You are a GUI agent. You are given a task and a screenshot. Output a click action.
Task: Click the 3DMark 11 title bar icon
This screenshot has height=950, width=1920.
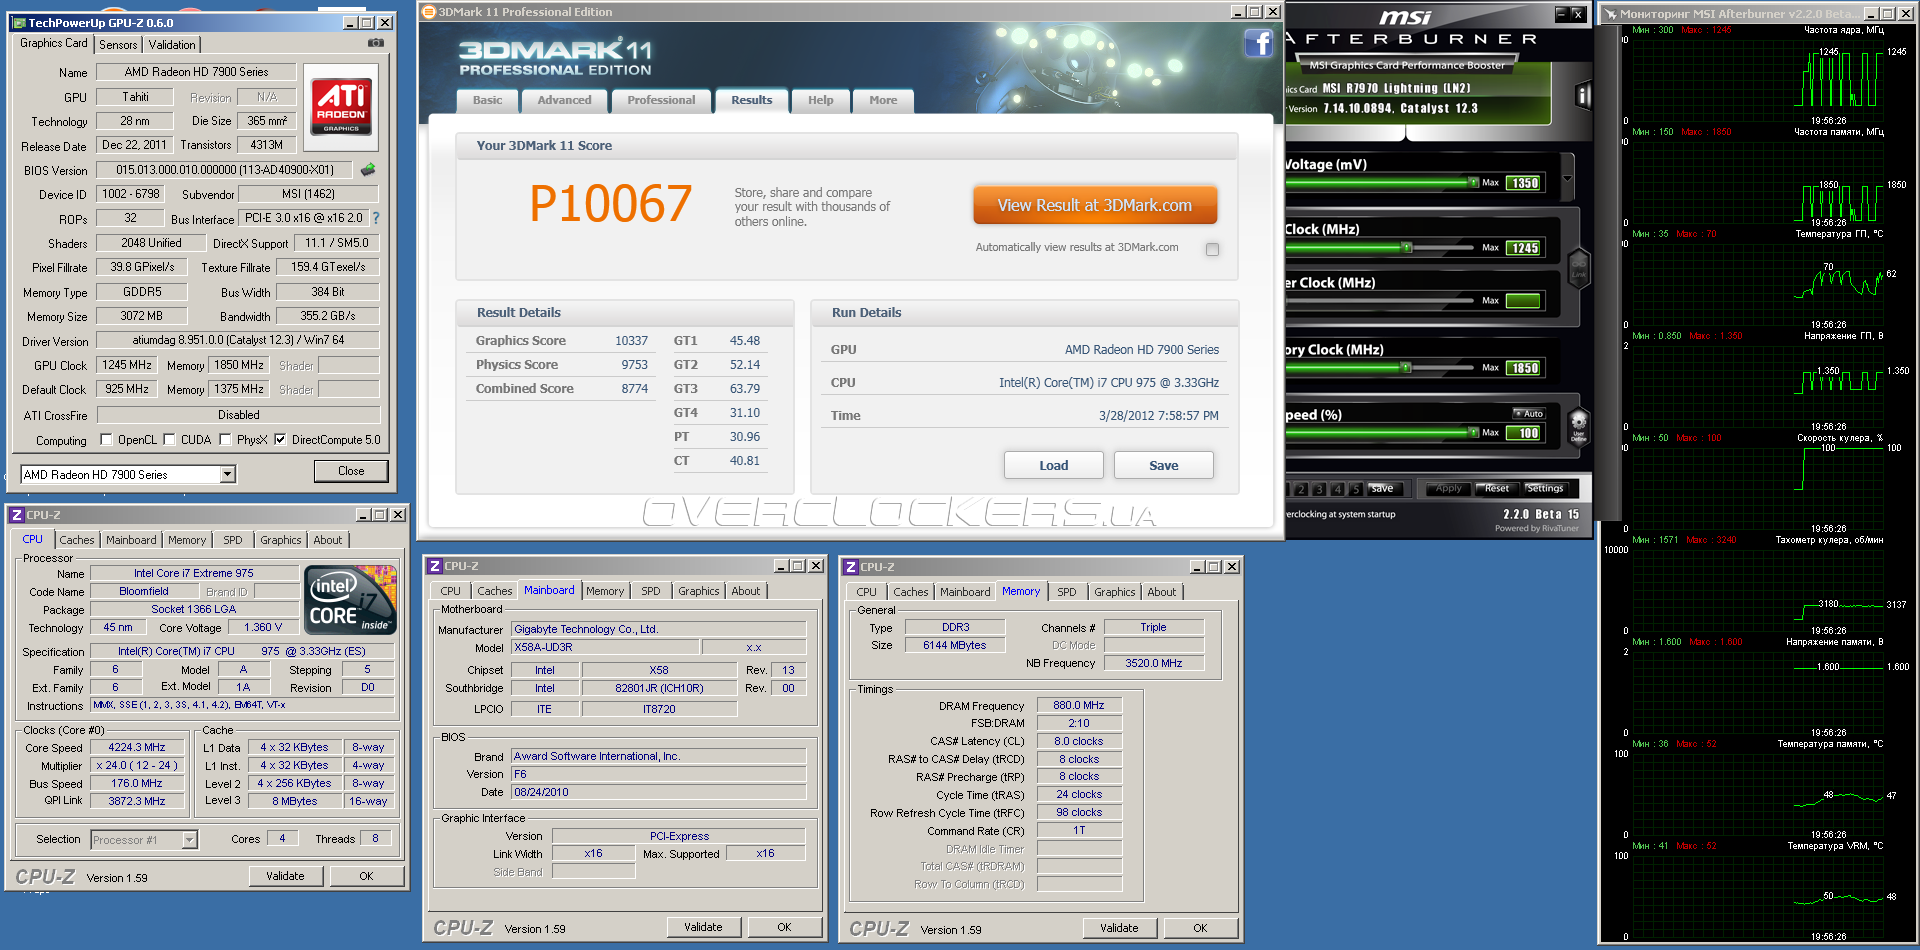pyautogui.click(x=429, y=12)
